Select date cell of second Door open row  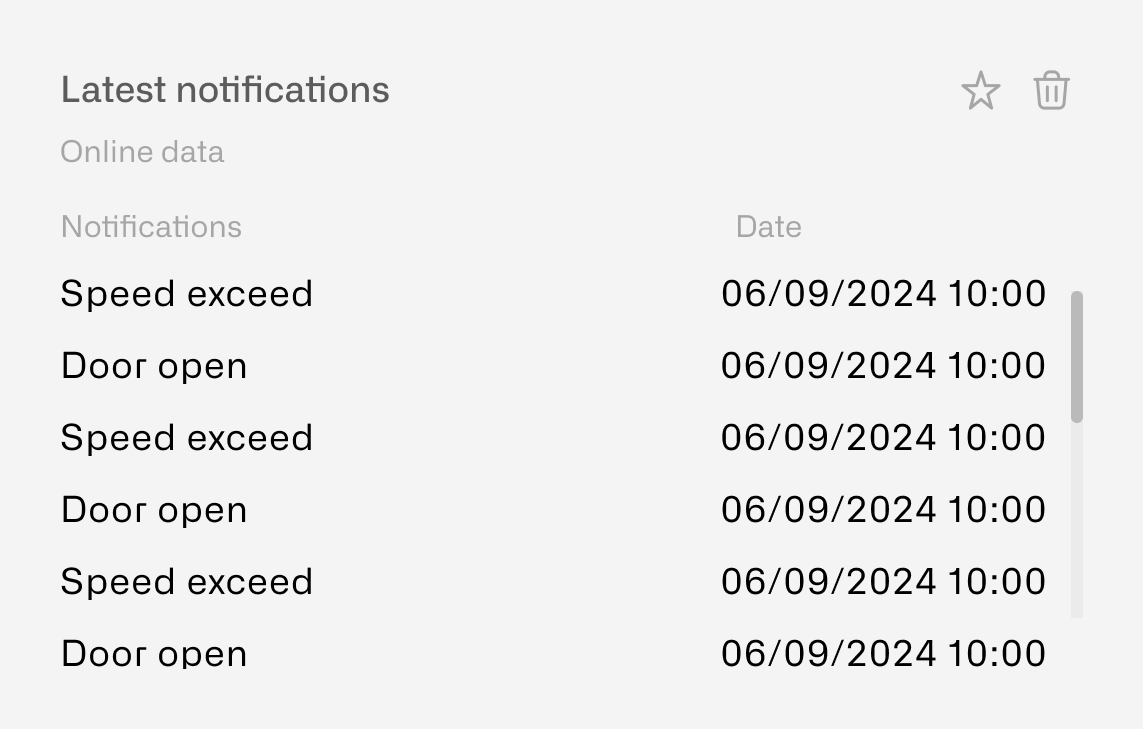883,510
